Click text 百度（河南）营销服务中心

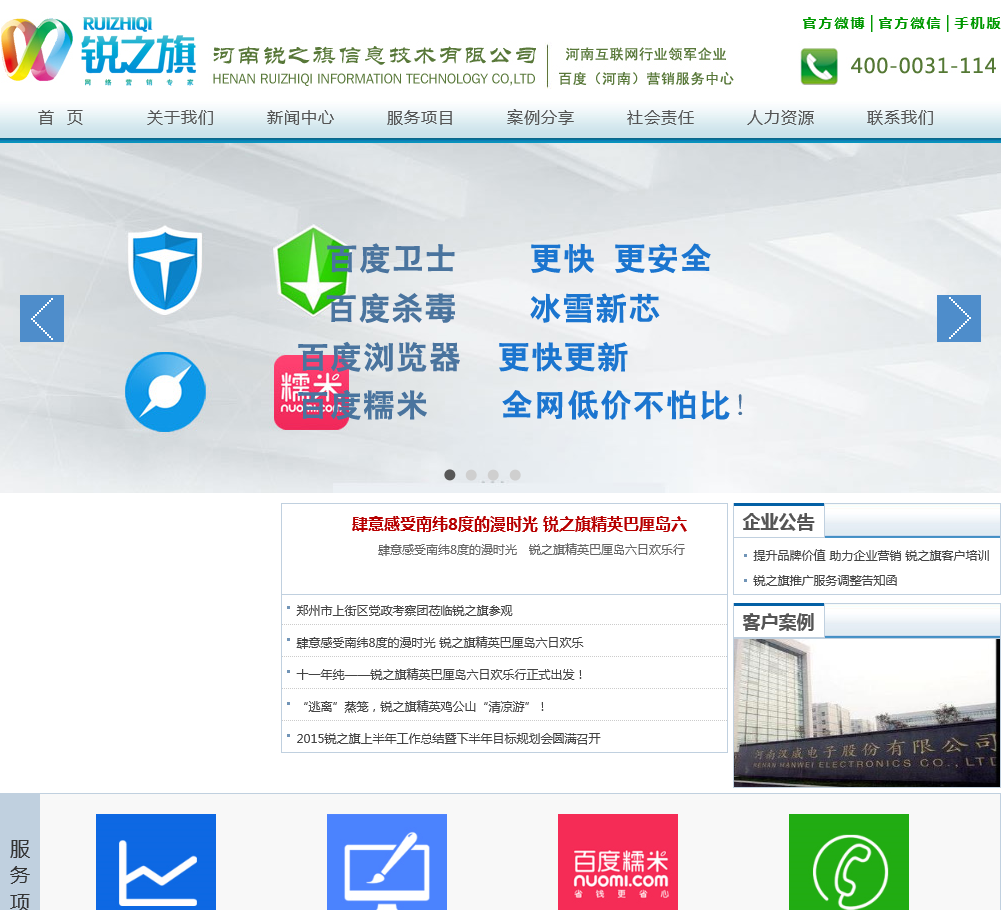tap(645, 79)
